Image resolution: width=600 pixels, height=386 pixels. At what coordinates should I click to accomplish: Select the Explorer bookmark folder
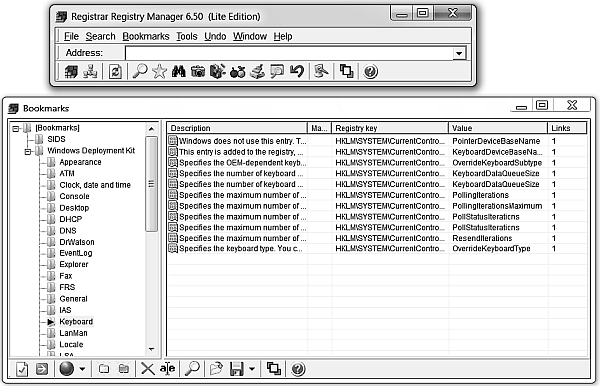(x=73, y=264)
